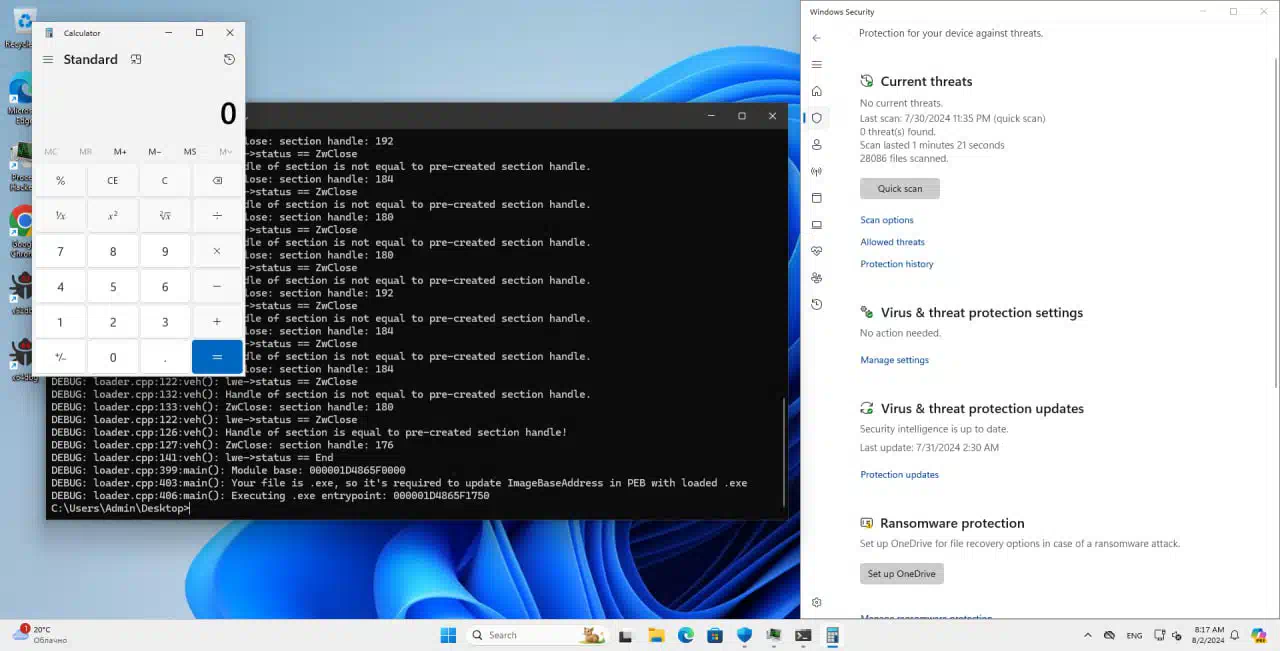
Task: Open Calculator history panel icon
Action: click(229, 59)
